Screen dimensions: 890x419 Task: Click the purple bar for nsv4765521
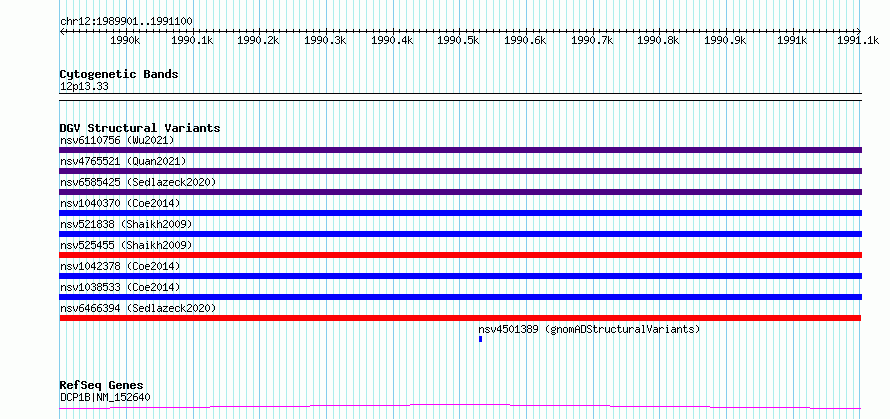(x=460, y=171)
